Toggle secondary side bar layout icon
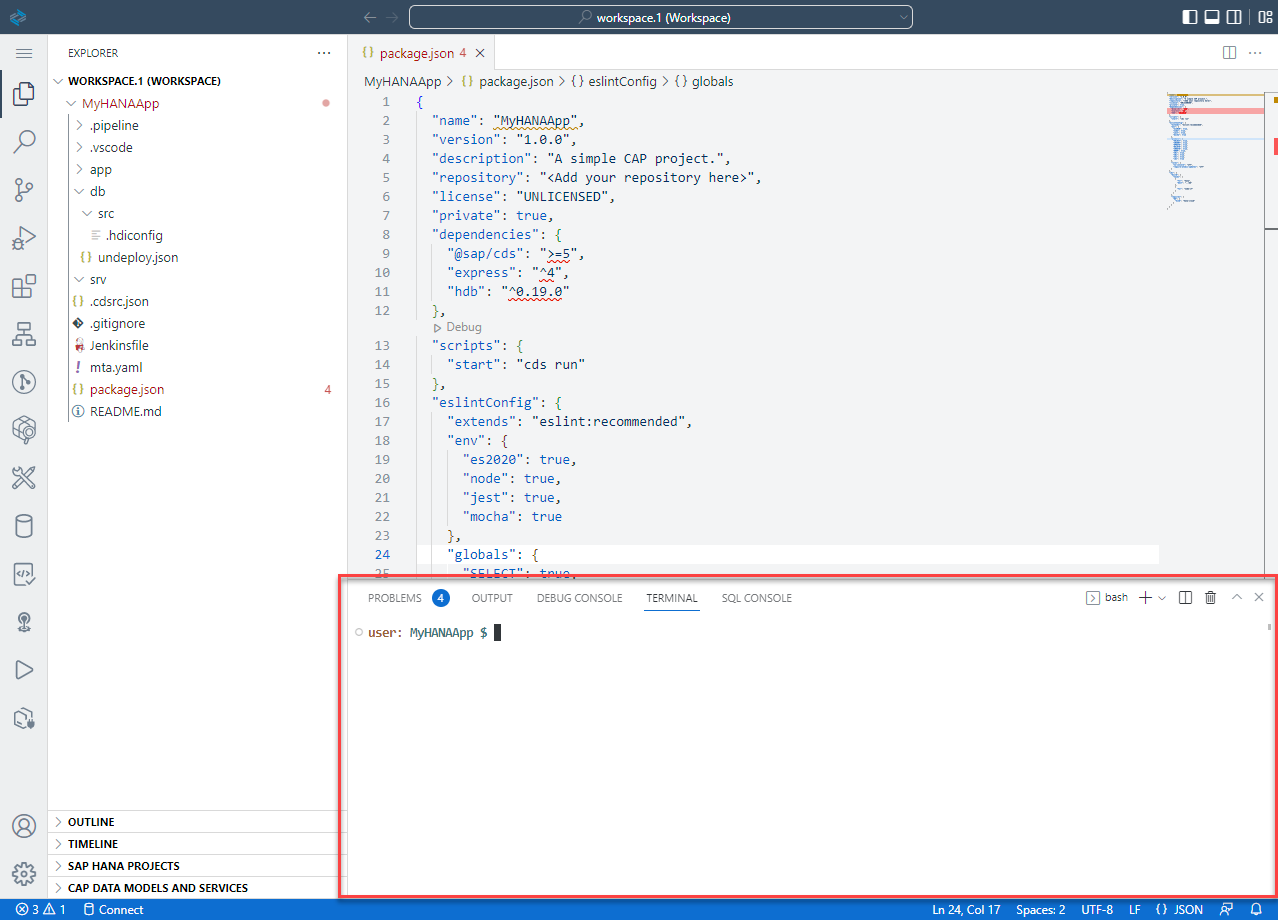This screenshot has width=1278, height=920. [1235, 17]
